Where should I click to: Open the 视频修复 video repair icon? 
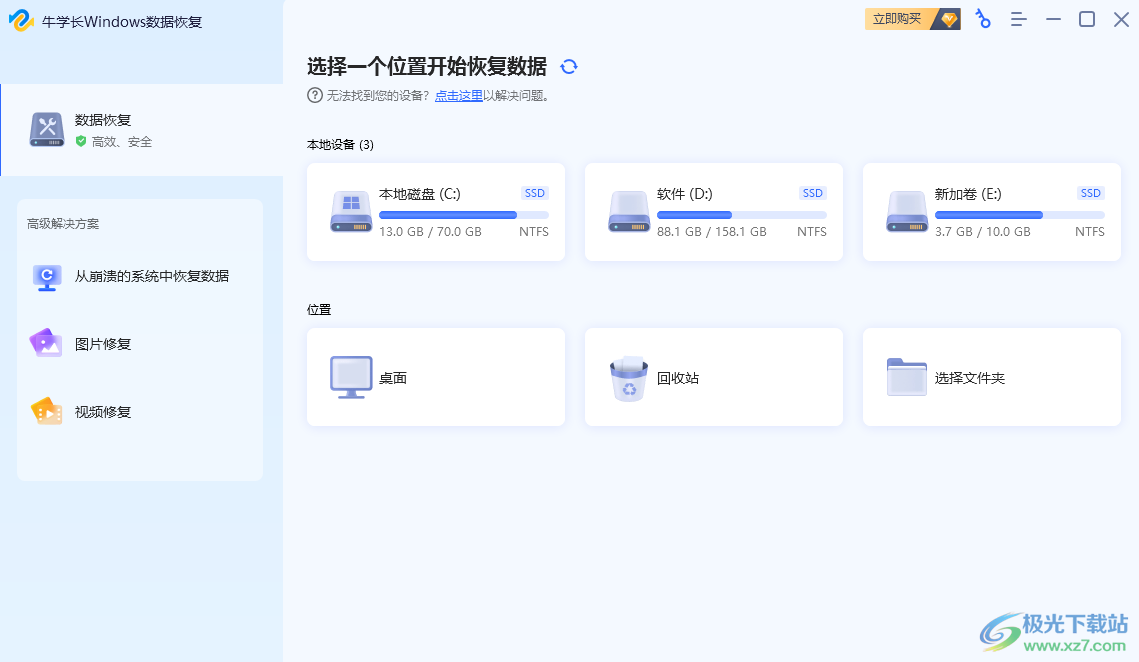tap(46, 411)
